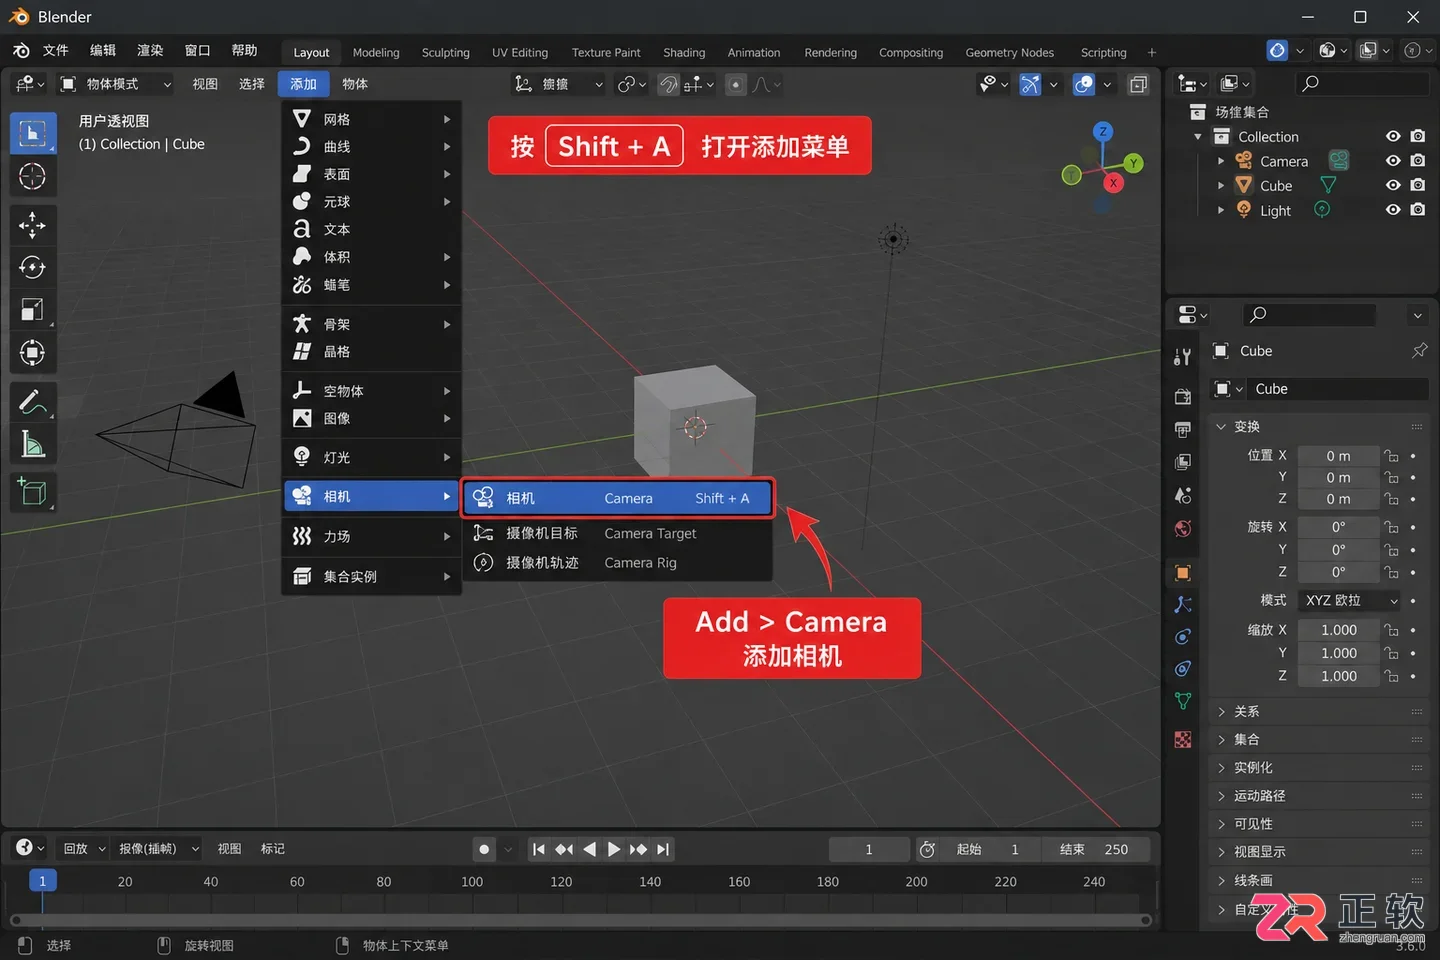Click the 视图 menu in timeline

pyautogui.click(x=230, y=849)
